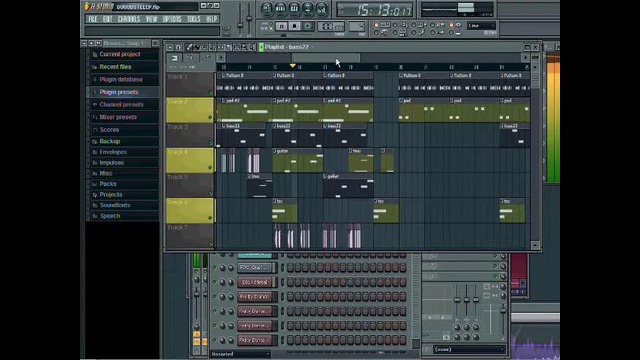Expand Plugin database in browser

click(x=121, y=80)
